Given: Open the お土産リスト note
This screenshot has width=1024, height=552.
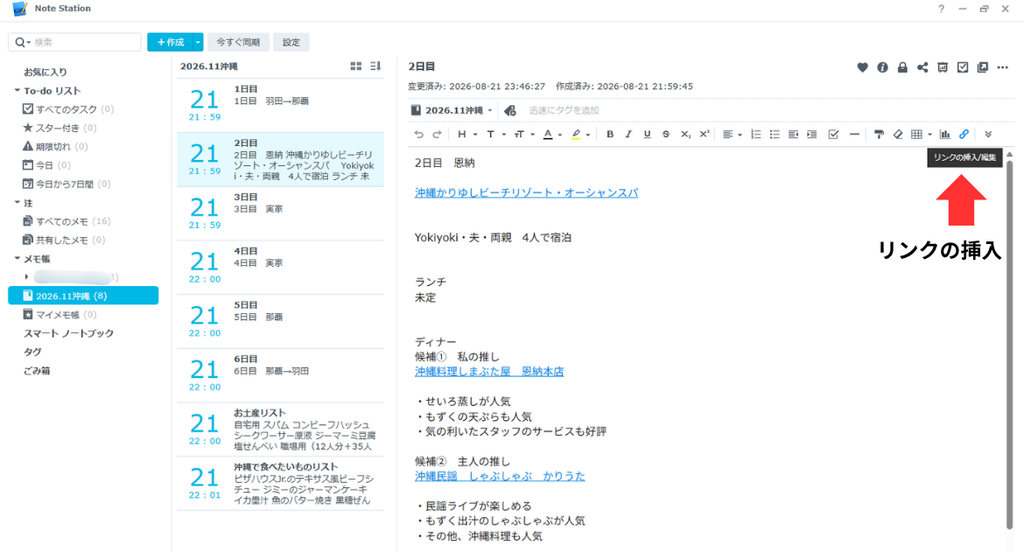Looking at the screenshot, I should (x=280, y=429).
